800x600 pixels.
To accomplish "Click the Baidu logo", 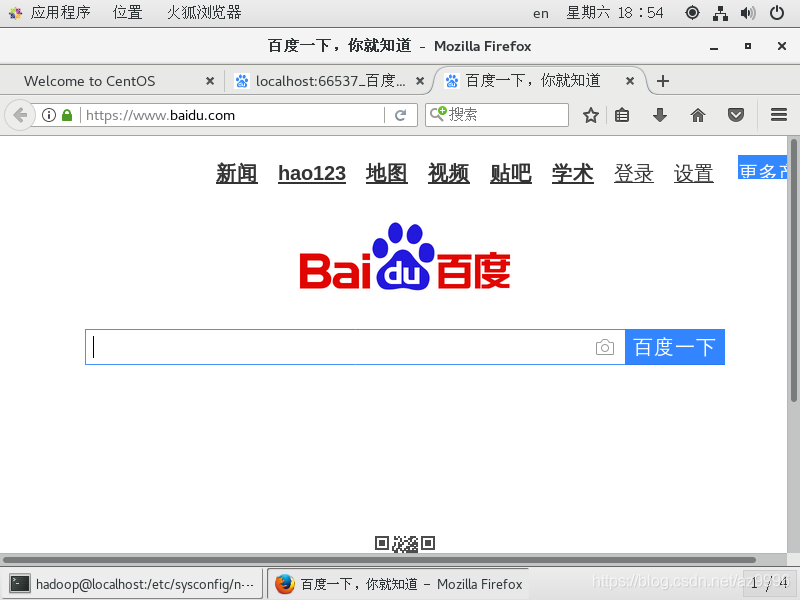I will (x=405, y=257).
